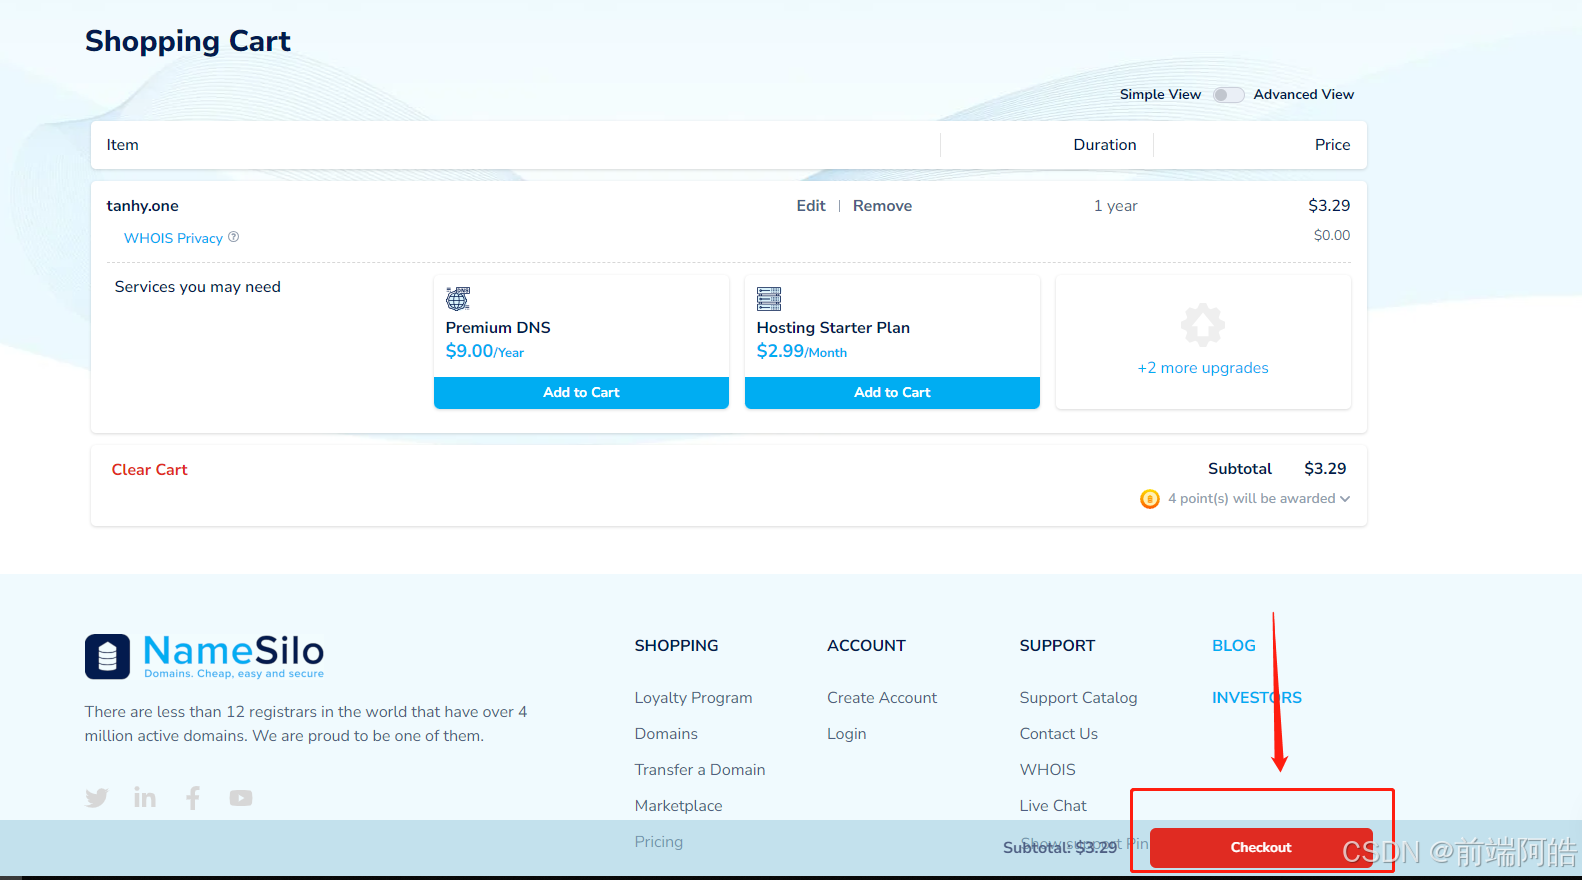This screenshot has width=1582, height=880.
Task: Open NameSilo Twitter page icon
Action: point(97,797)
